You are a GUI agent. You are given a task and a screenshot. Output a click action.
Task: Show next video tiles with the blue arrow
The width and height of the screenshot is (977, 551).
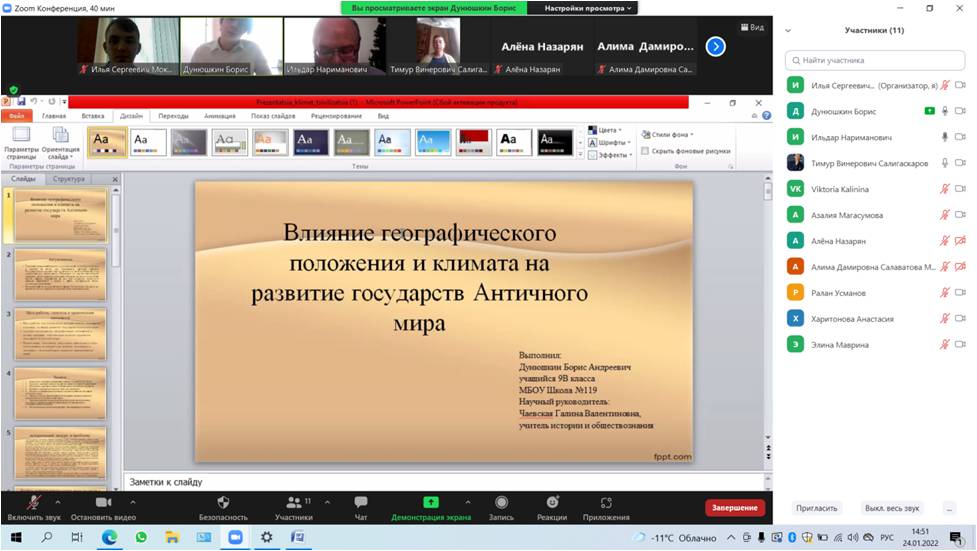pos(715,46)
